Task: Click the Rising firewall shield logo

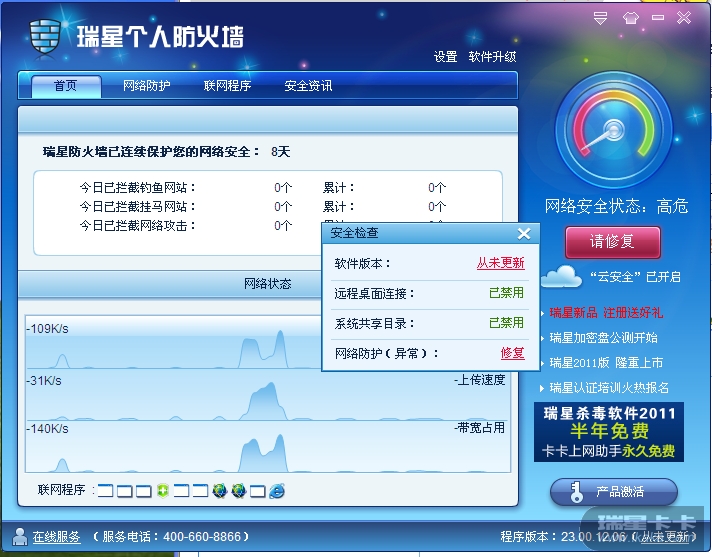Action: click(x=45, y=37)
